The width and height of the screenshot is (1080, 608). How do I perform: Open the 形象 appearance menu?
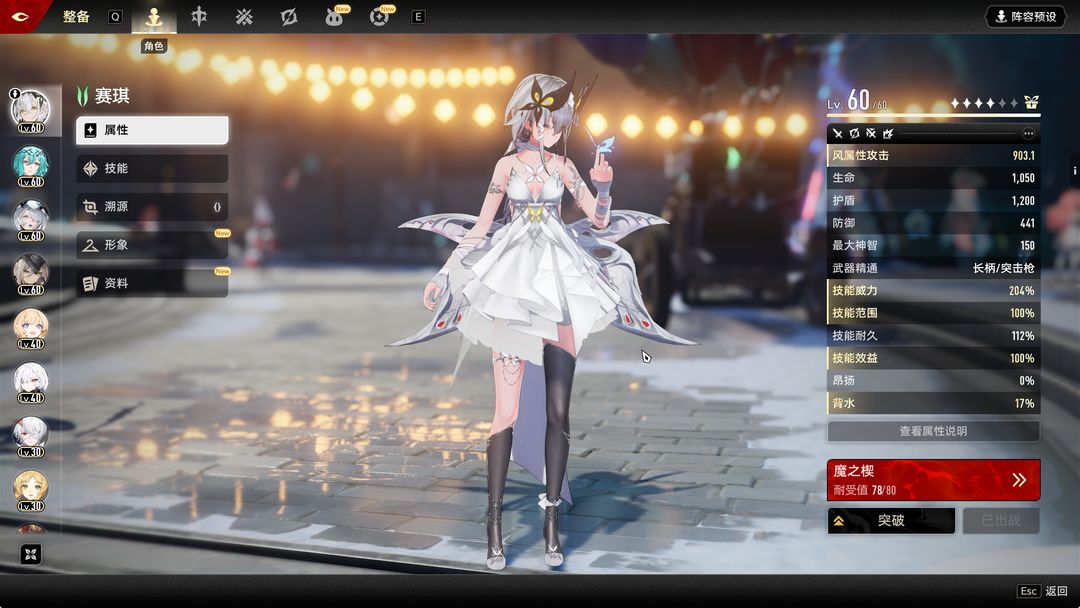pos(152,244)
